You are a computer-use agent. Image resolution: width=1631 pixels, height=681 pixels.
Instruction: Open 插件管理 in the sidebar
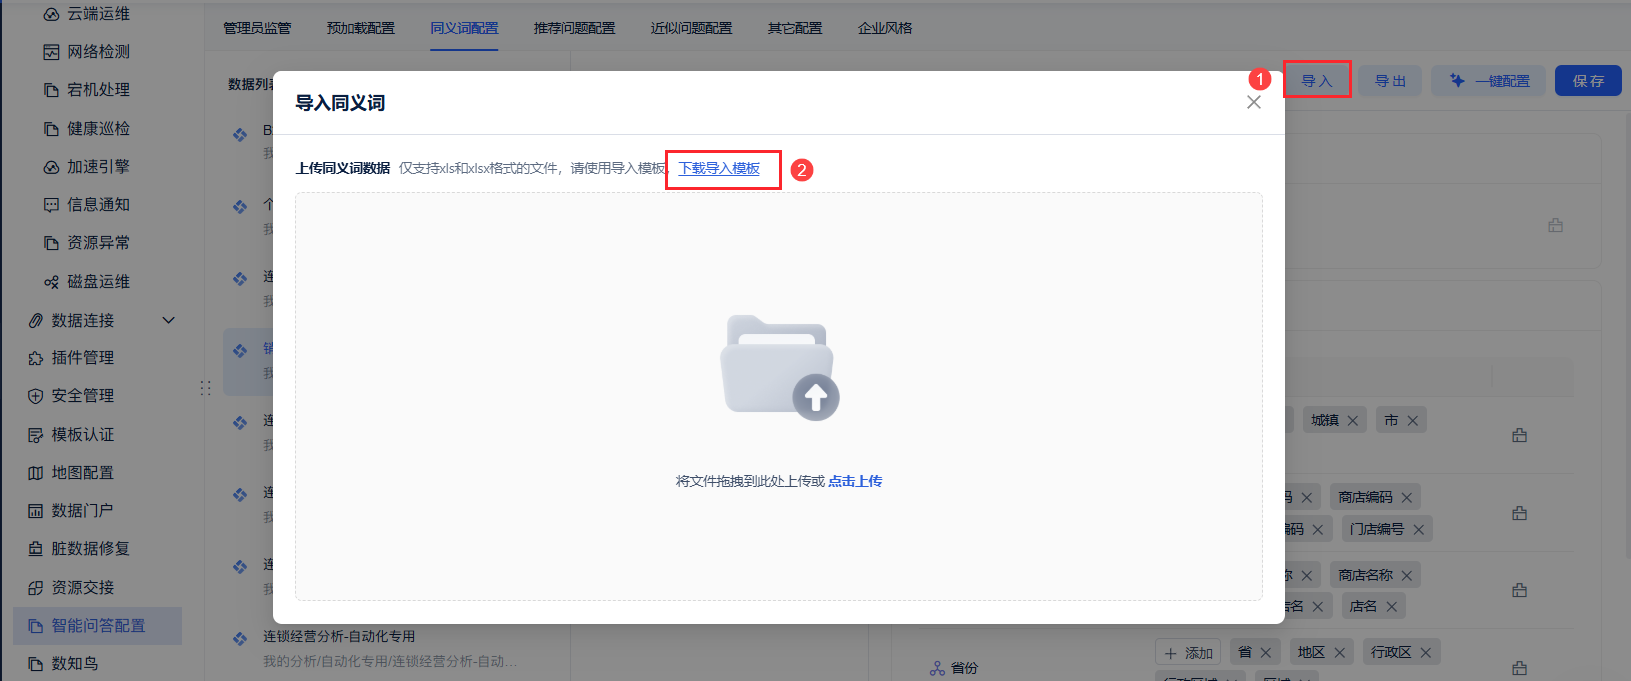pyautogui.click(x=71, y=358)
